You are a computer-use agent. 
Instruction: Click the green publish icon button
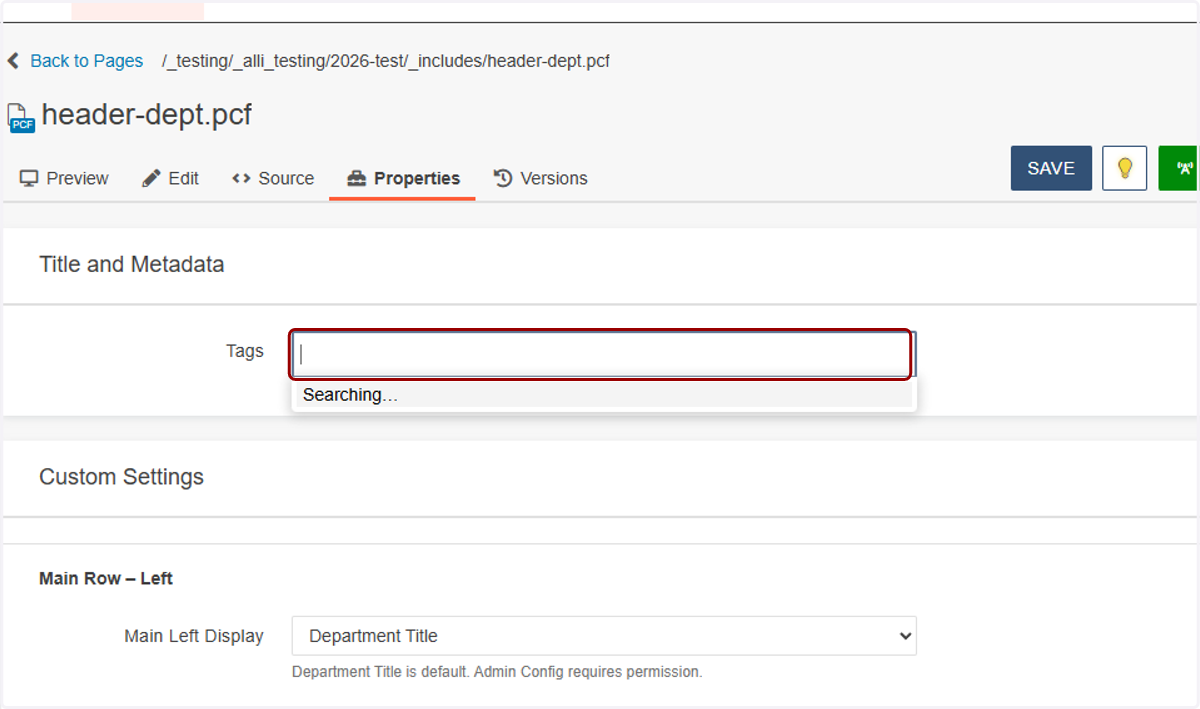point(1180,168)
